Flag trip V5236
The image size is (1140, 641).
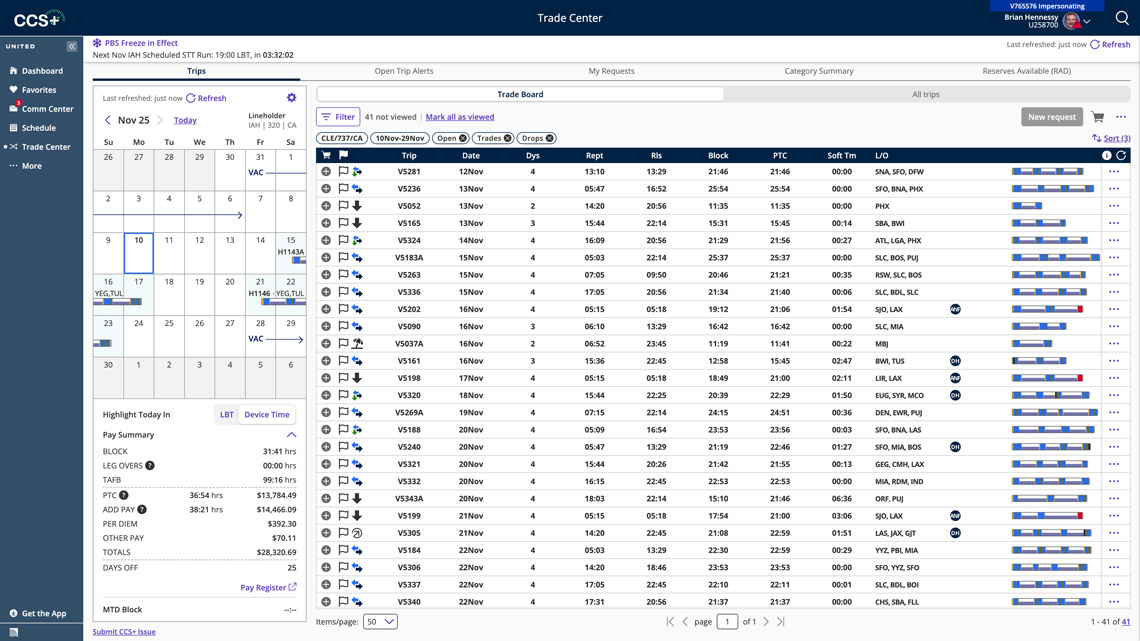click(343, 189)
